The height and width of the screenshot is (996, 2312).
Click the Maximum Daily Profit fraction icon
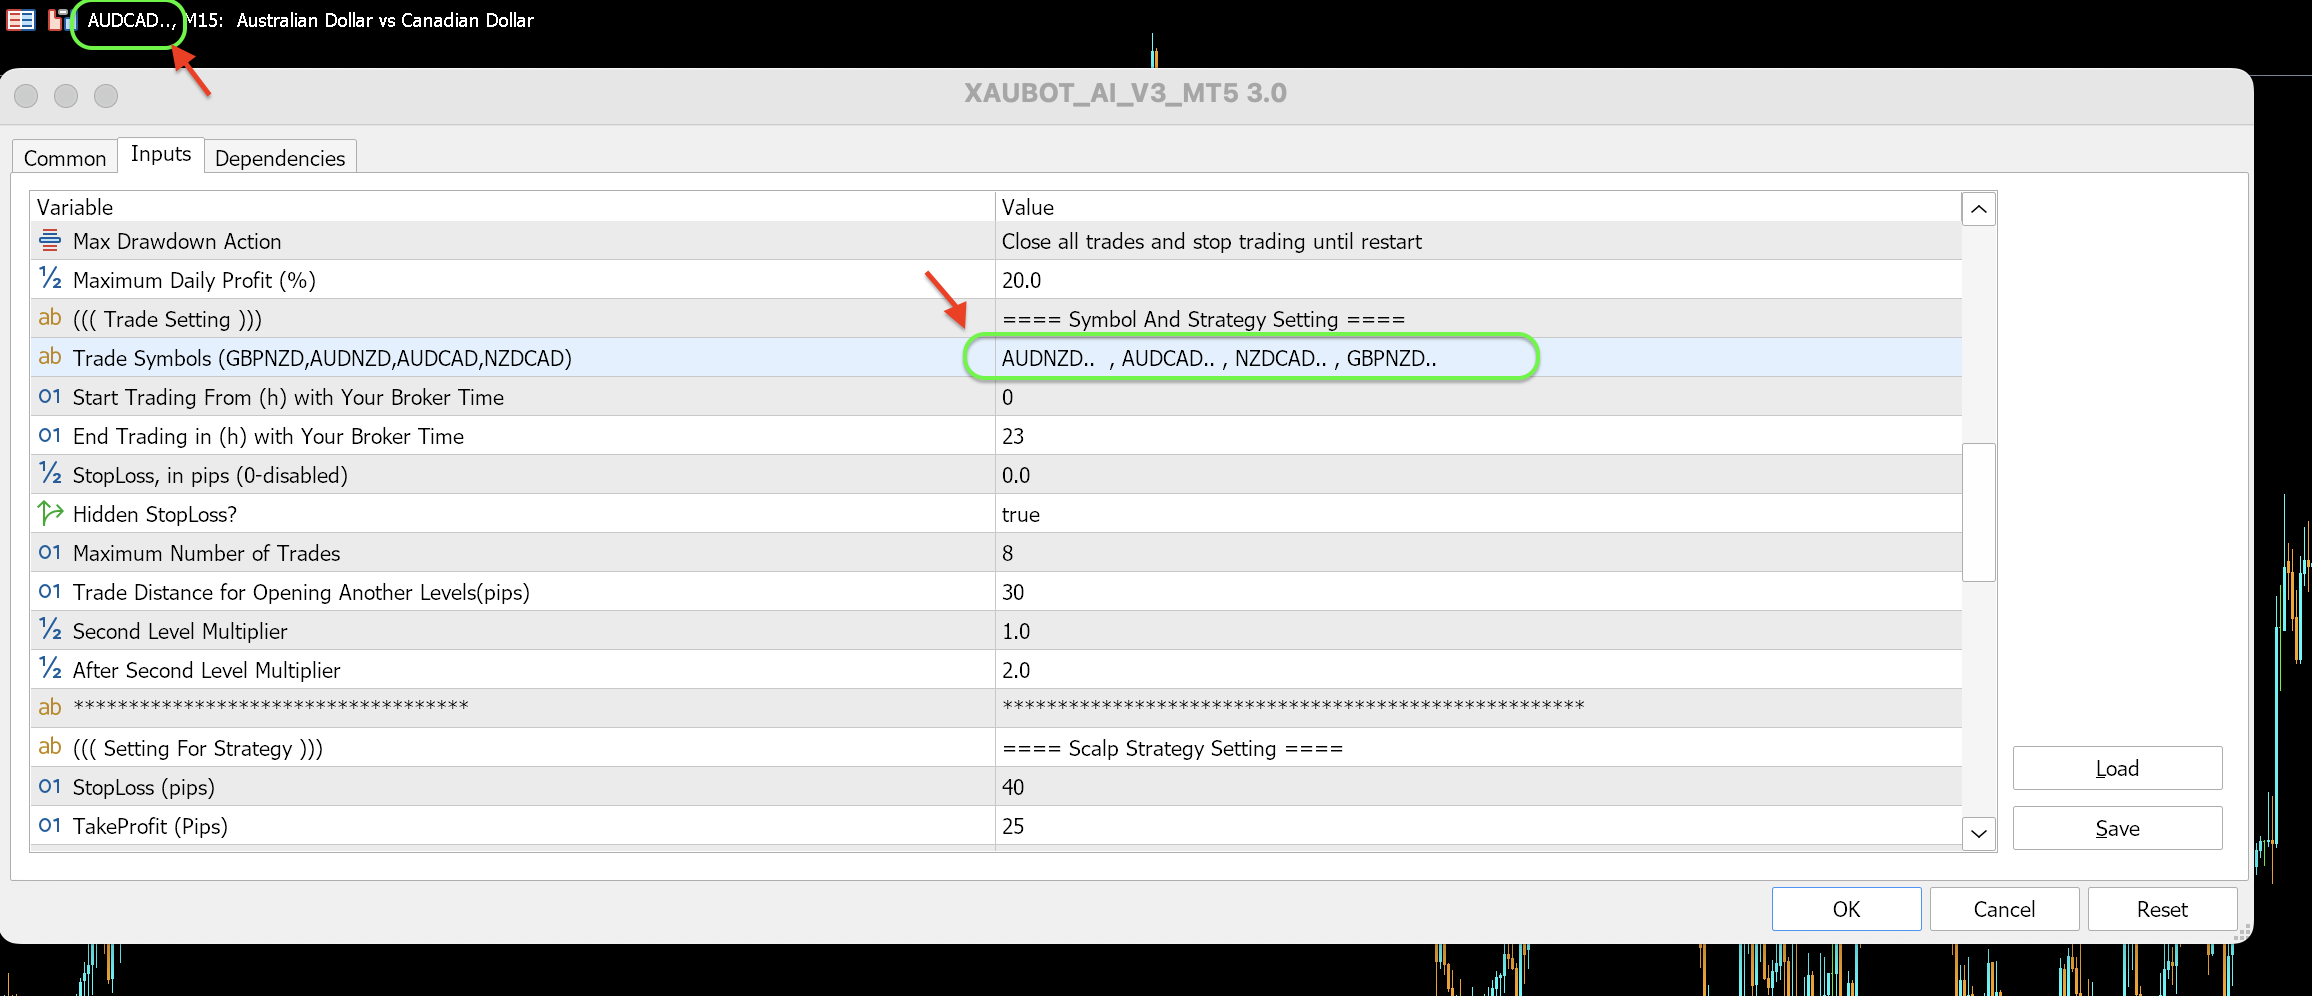[x=49, y=279]
